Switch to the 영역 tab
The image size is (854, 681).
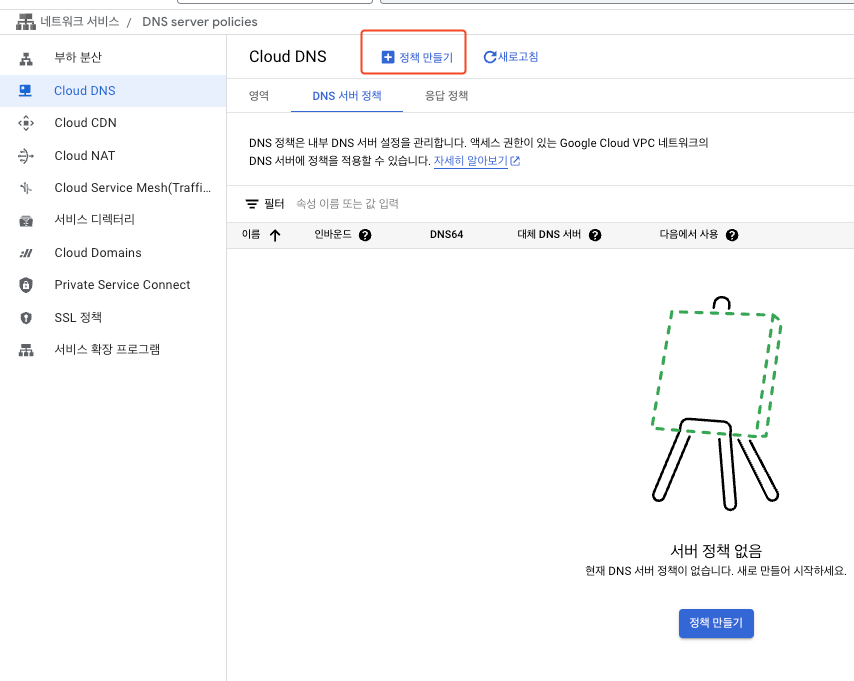point(259,96)
